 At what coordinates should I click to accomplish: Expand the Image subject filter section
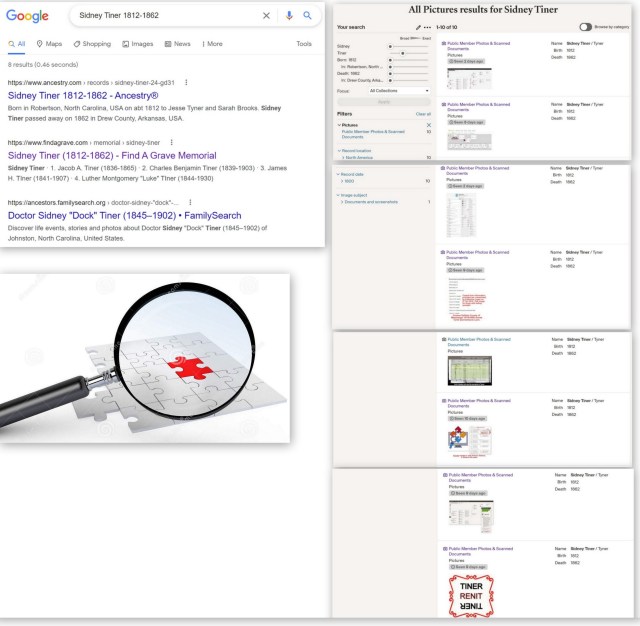tap(339, 196)
